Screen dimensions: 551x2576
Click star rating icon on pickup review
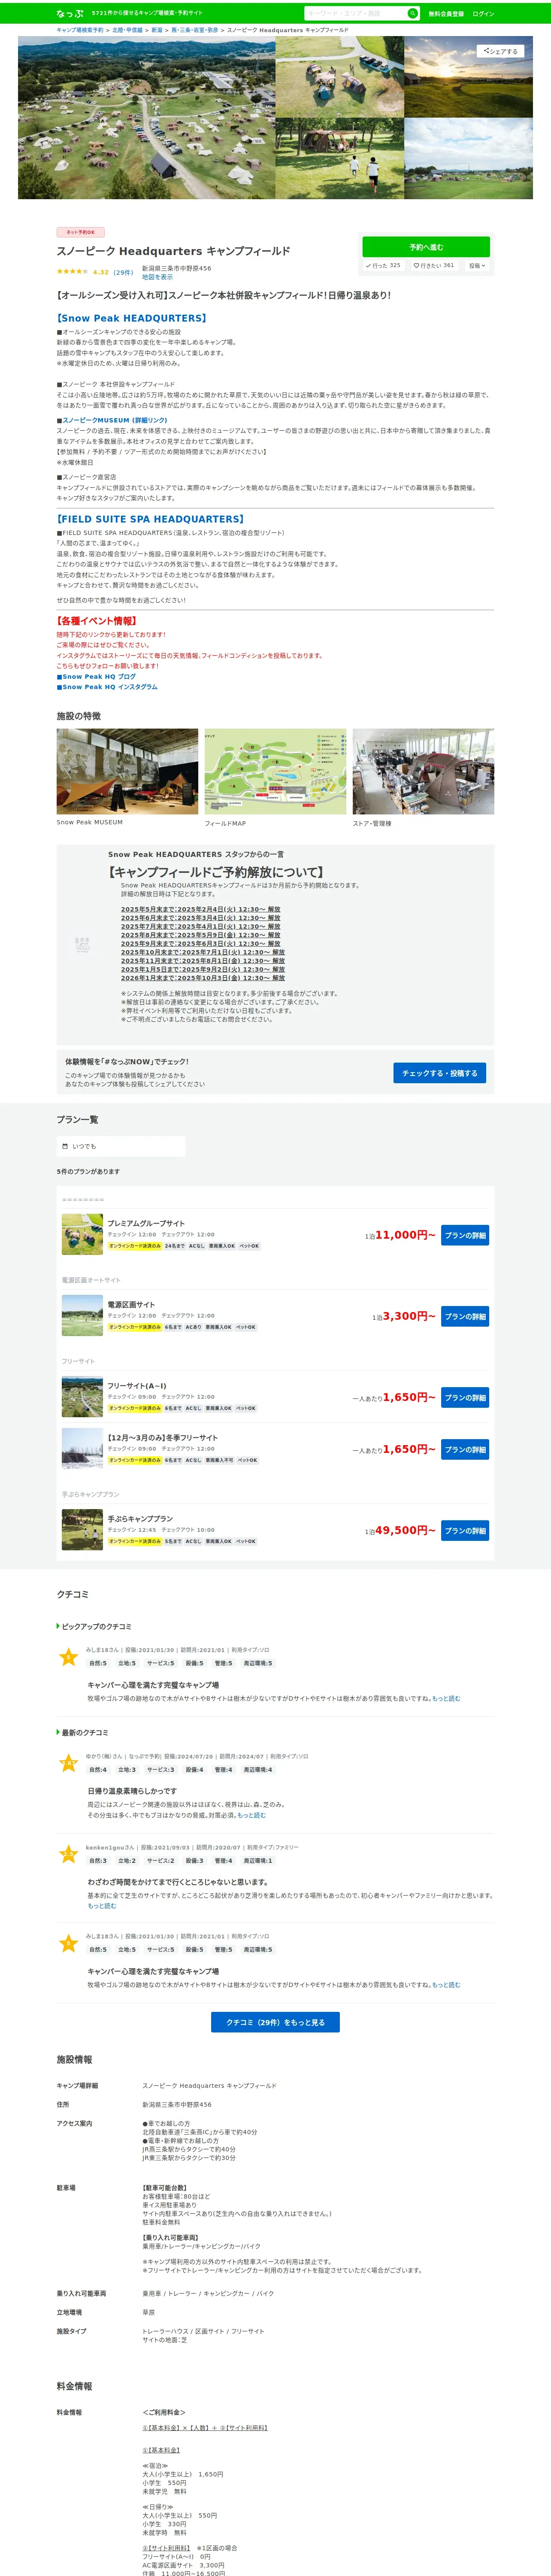(68, 1657)
